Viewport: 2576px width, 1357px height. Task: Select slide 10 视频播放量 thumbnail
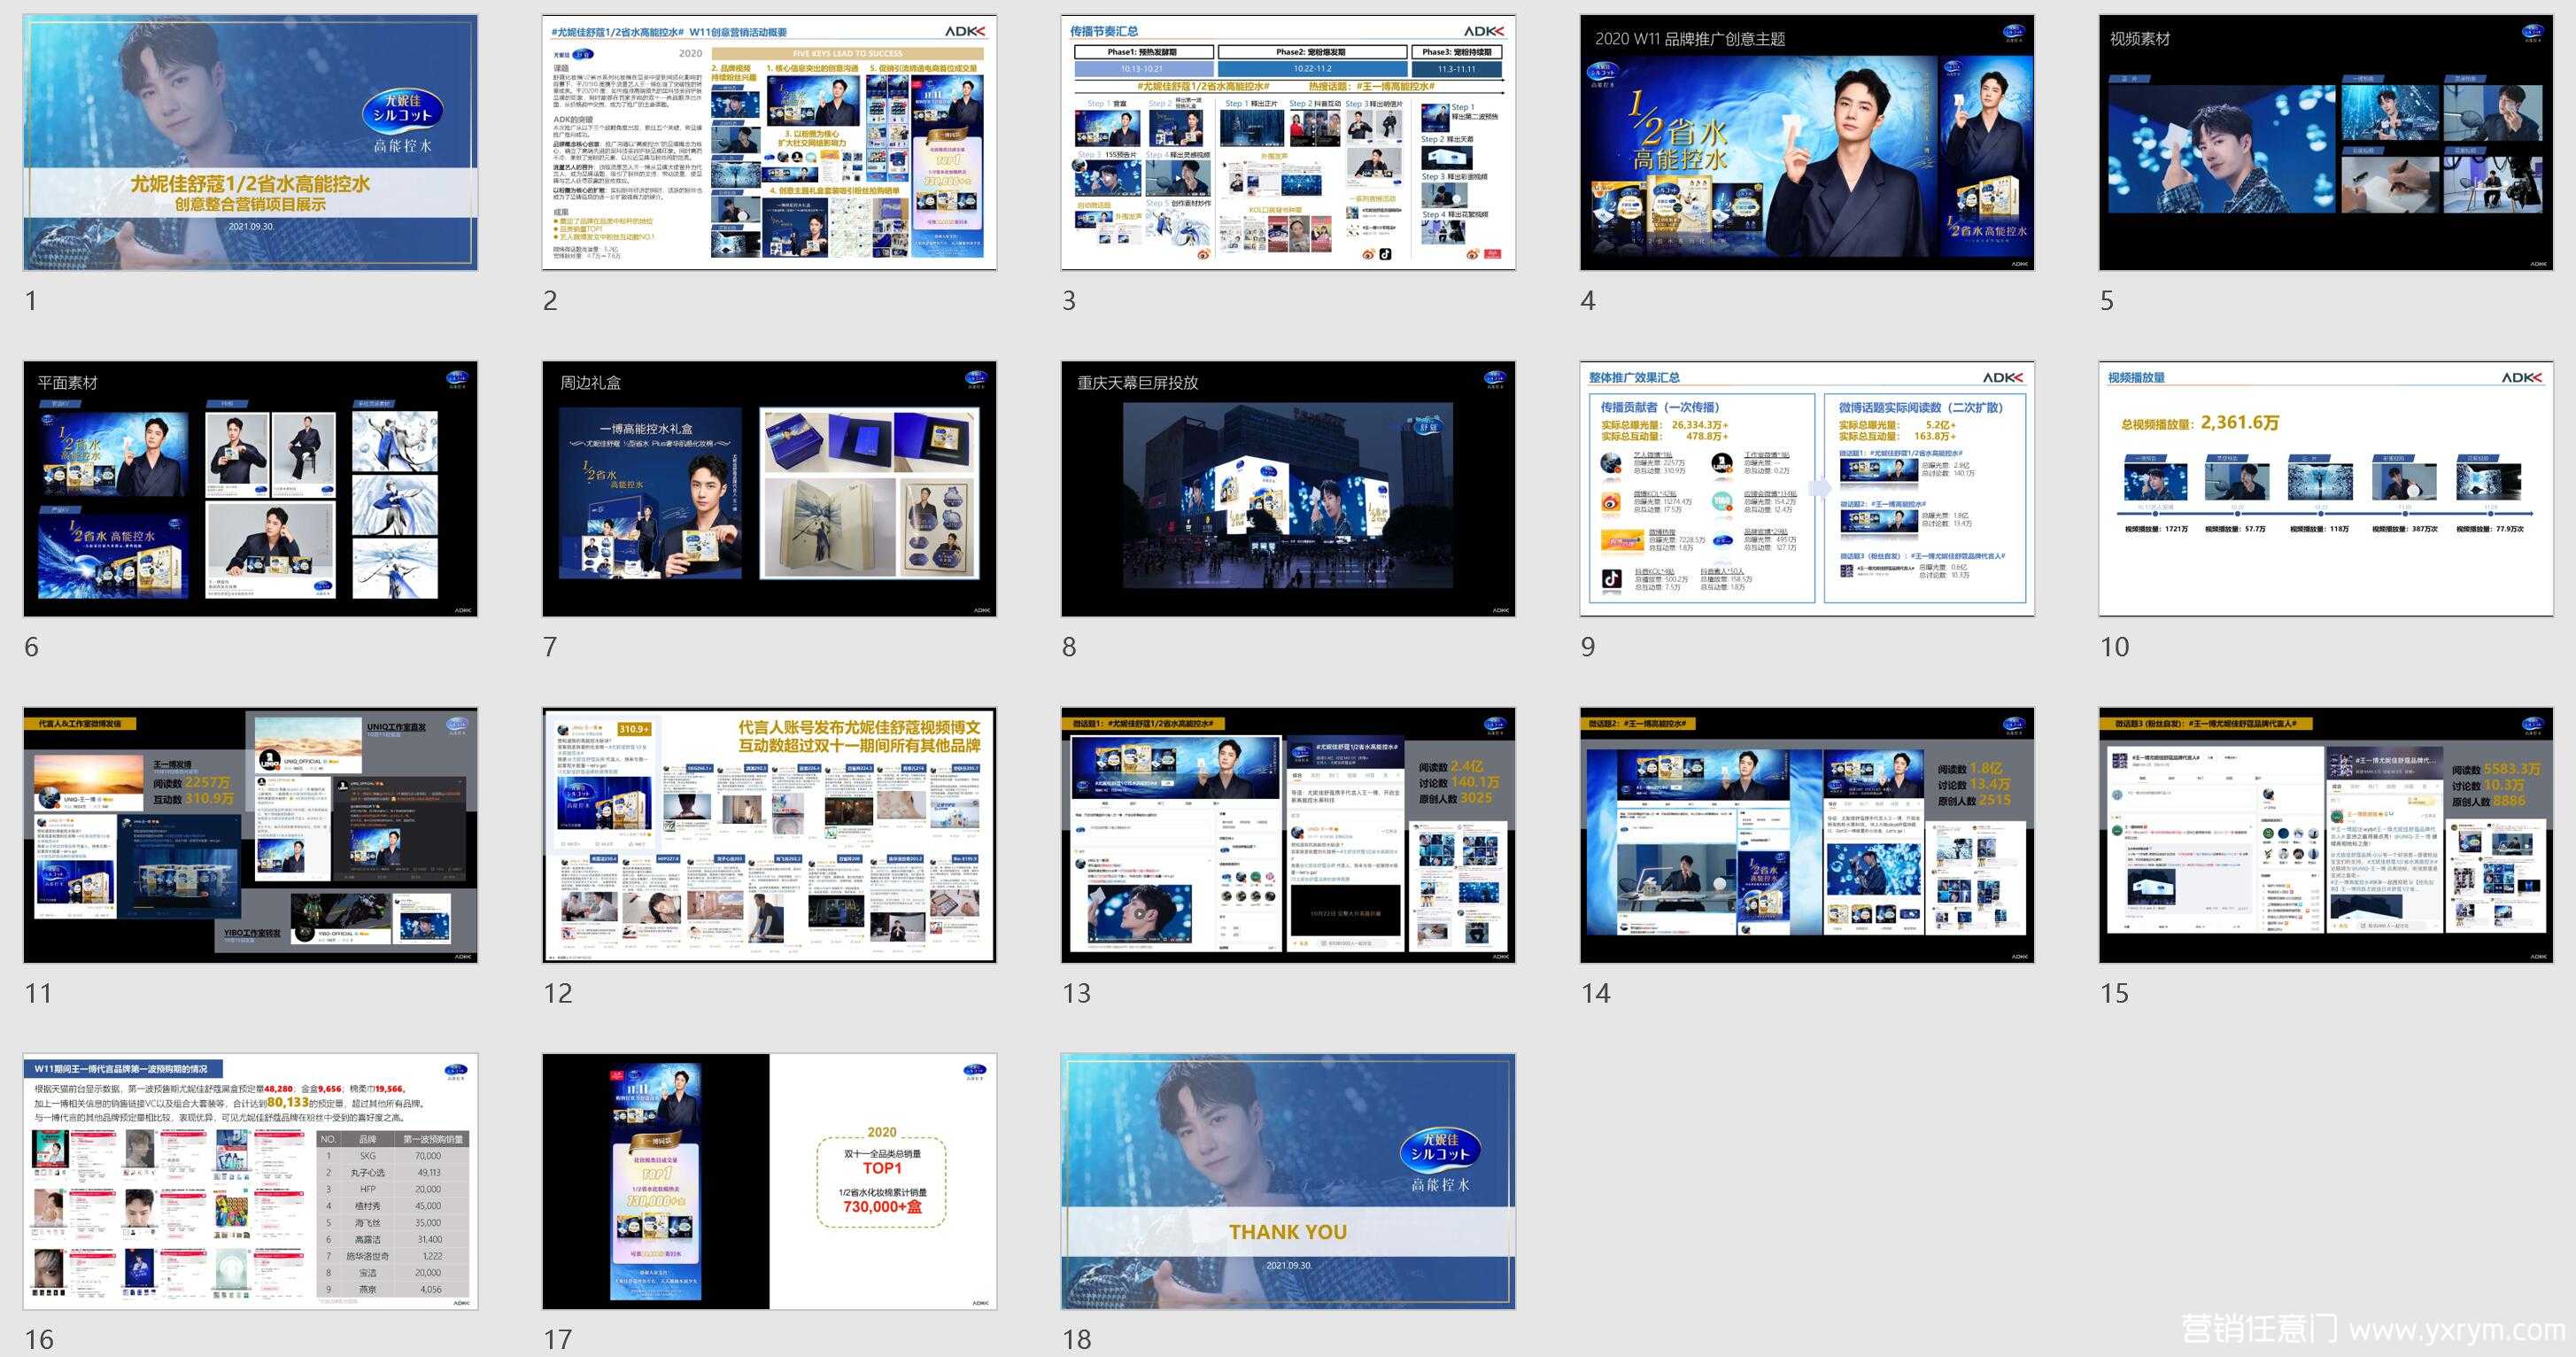(2326, 489)
